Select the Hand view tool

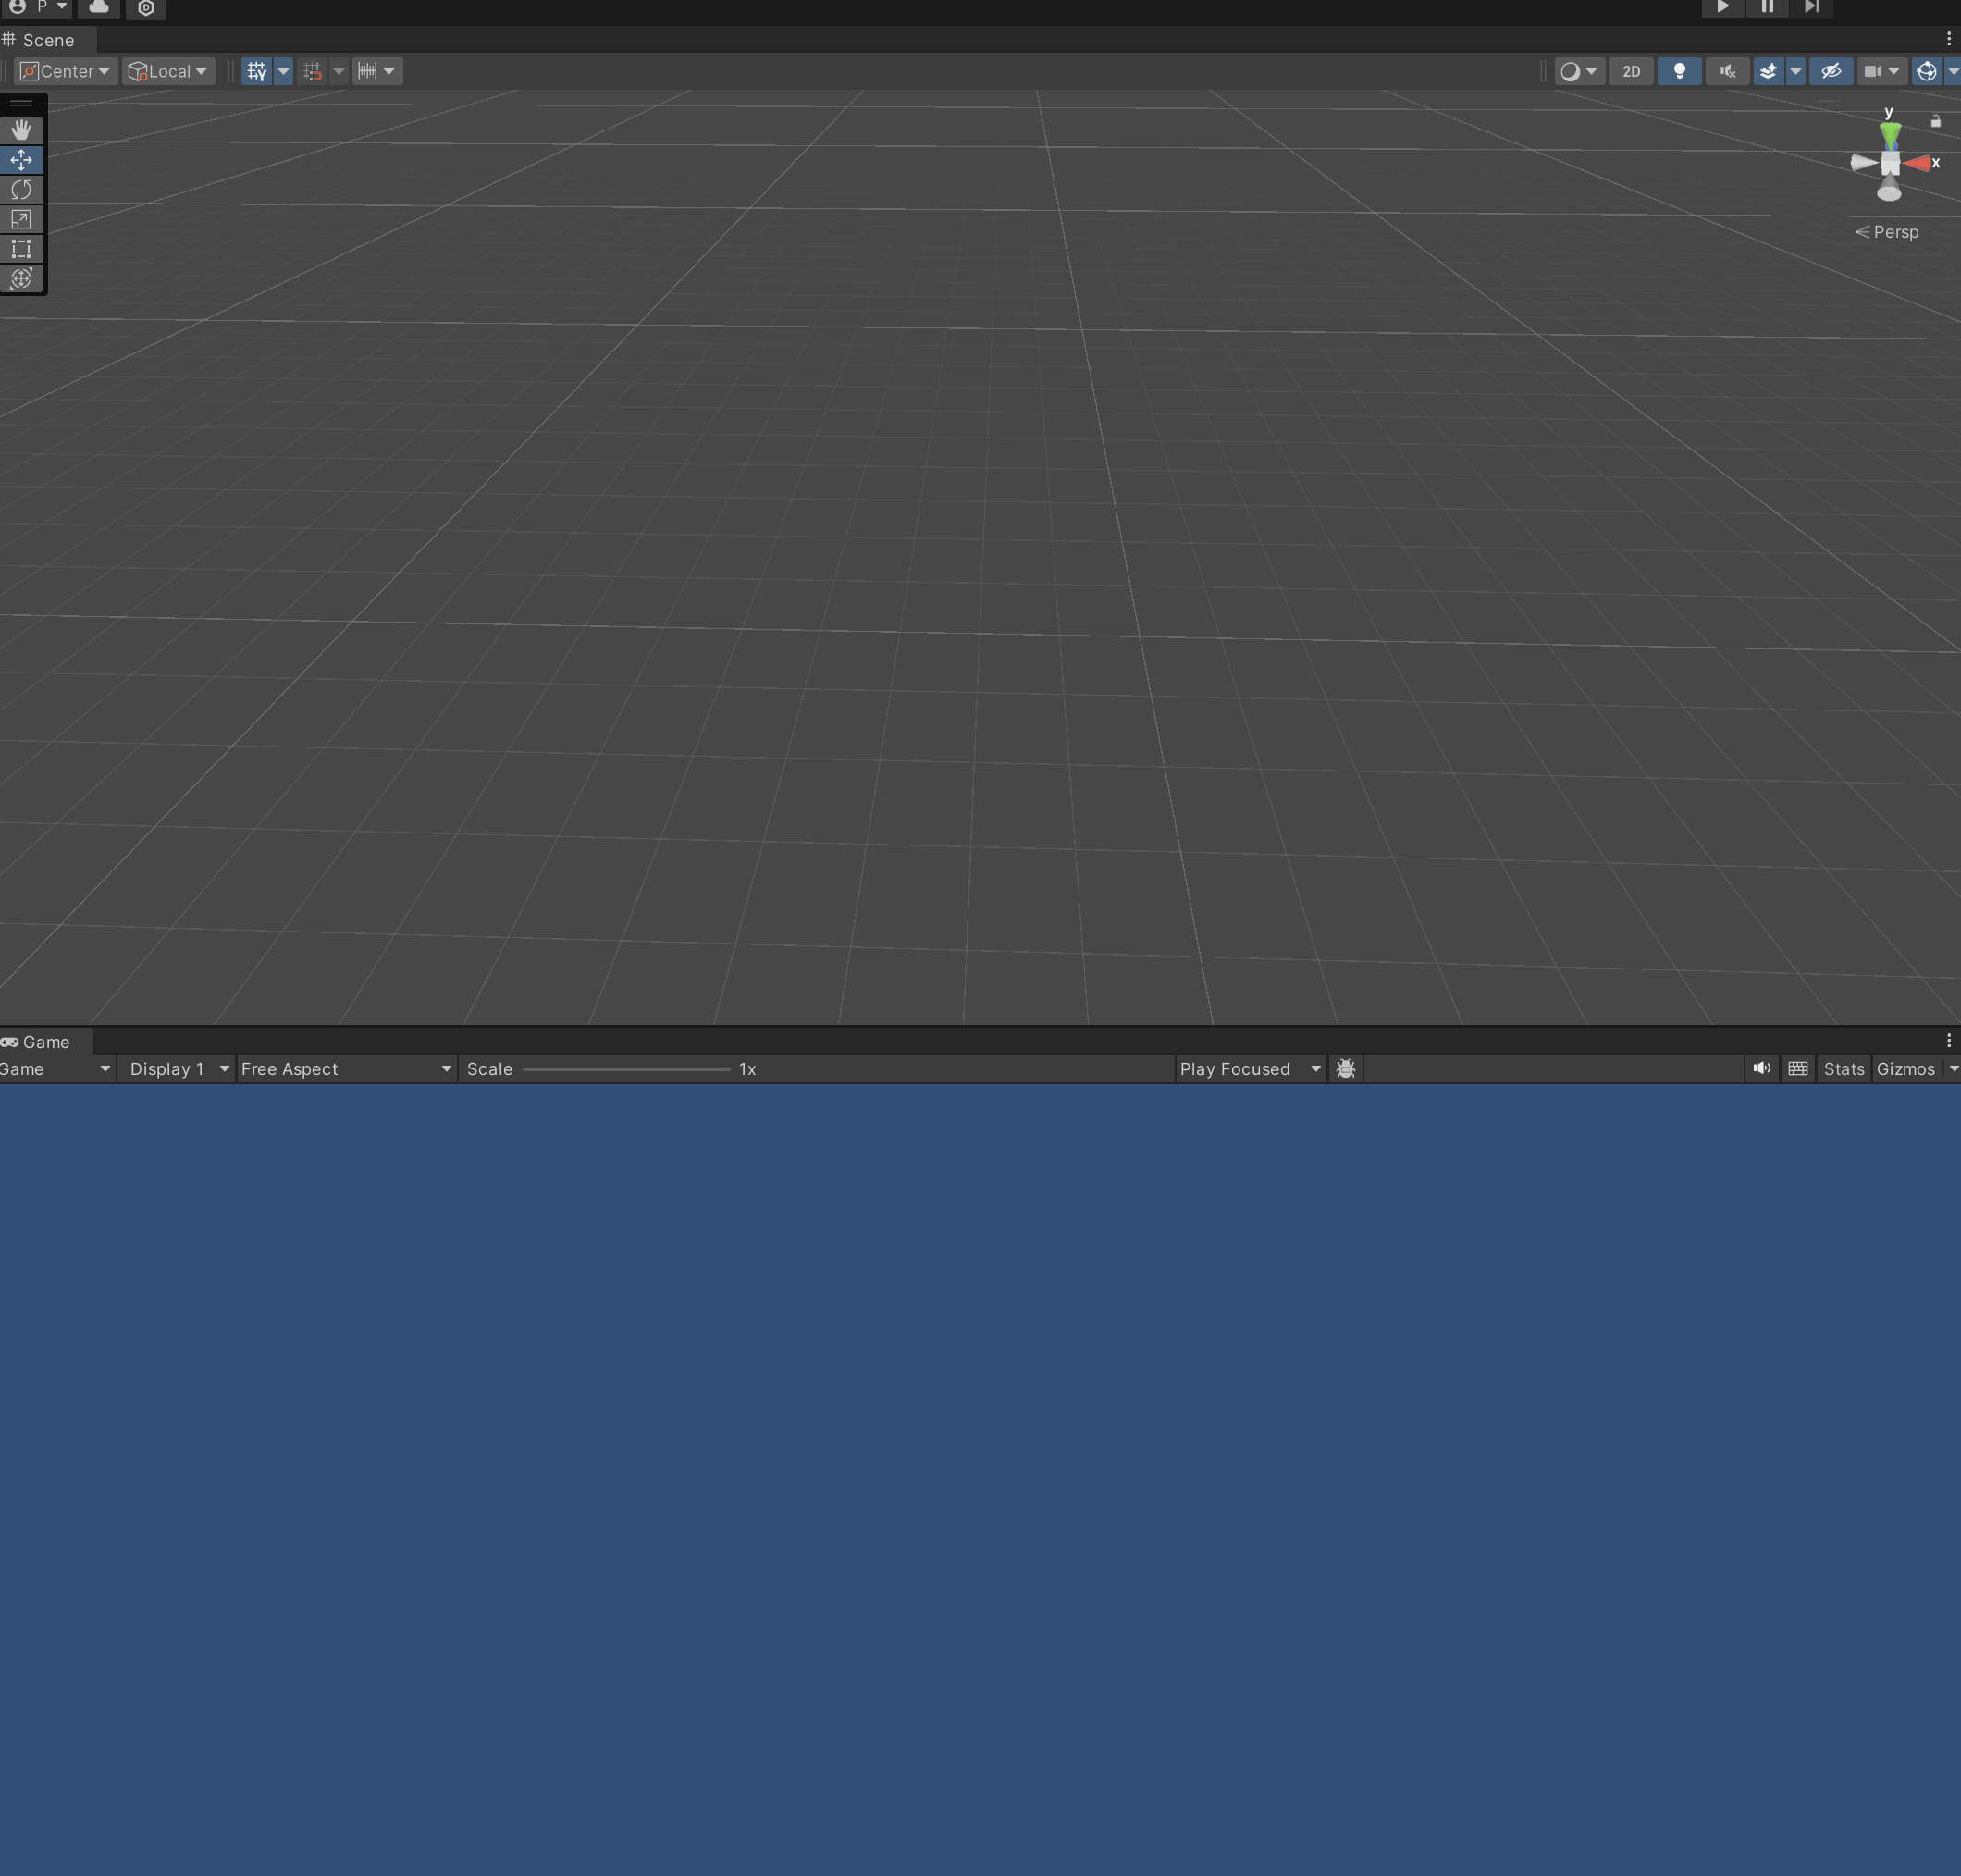pos(21,130)
